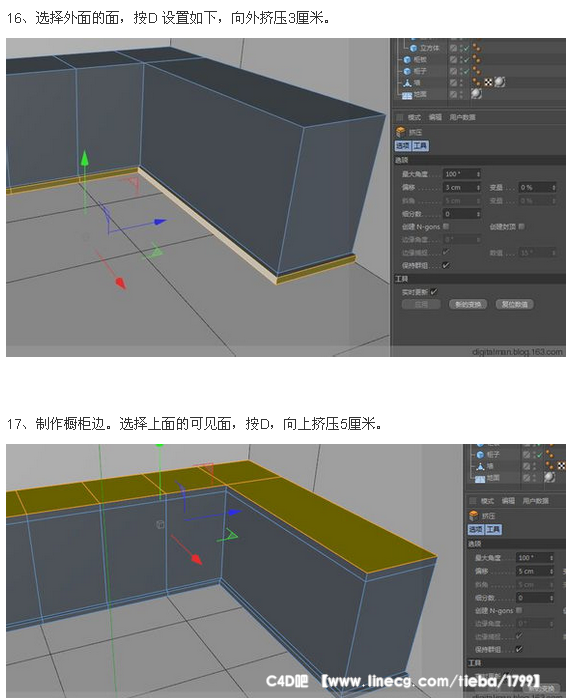Click the stepper arrows of the 3 cm field
This screenshot has width=566, height=698.
click(478, 187)
